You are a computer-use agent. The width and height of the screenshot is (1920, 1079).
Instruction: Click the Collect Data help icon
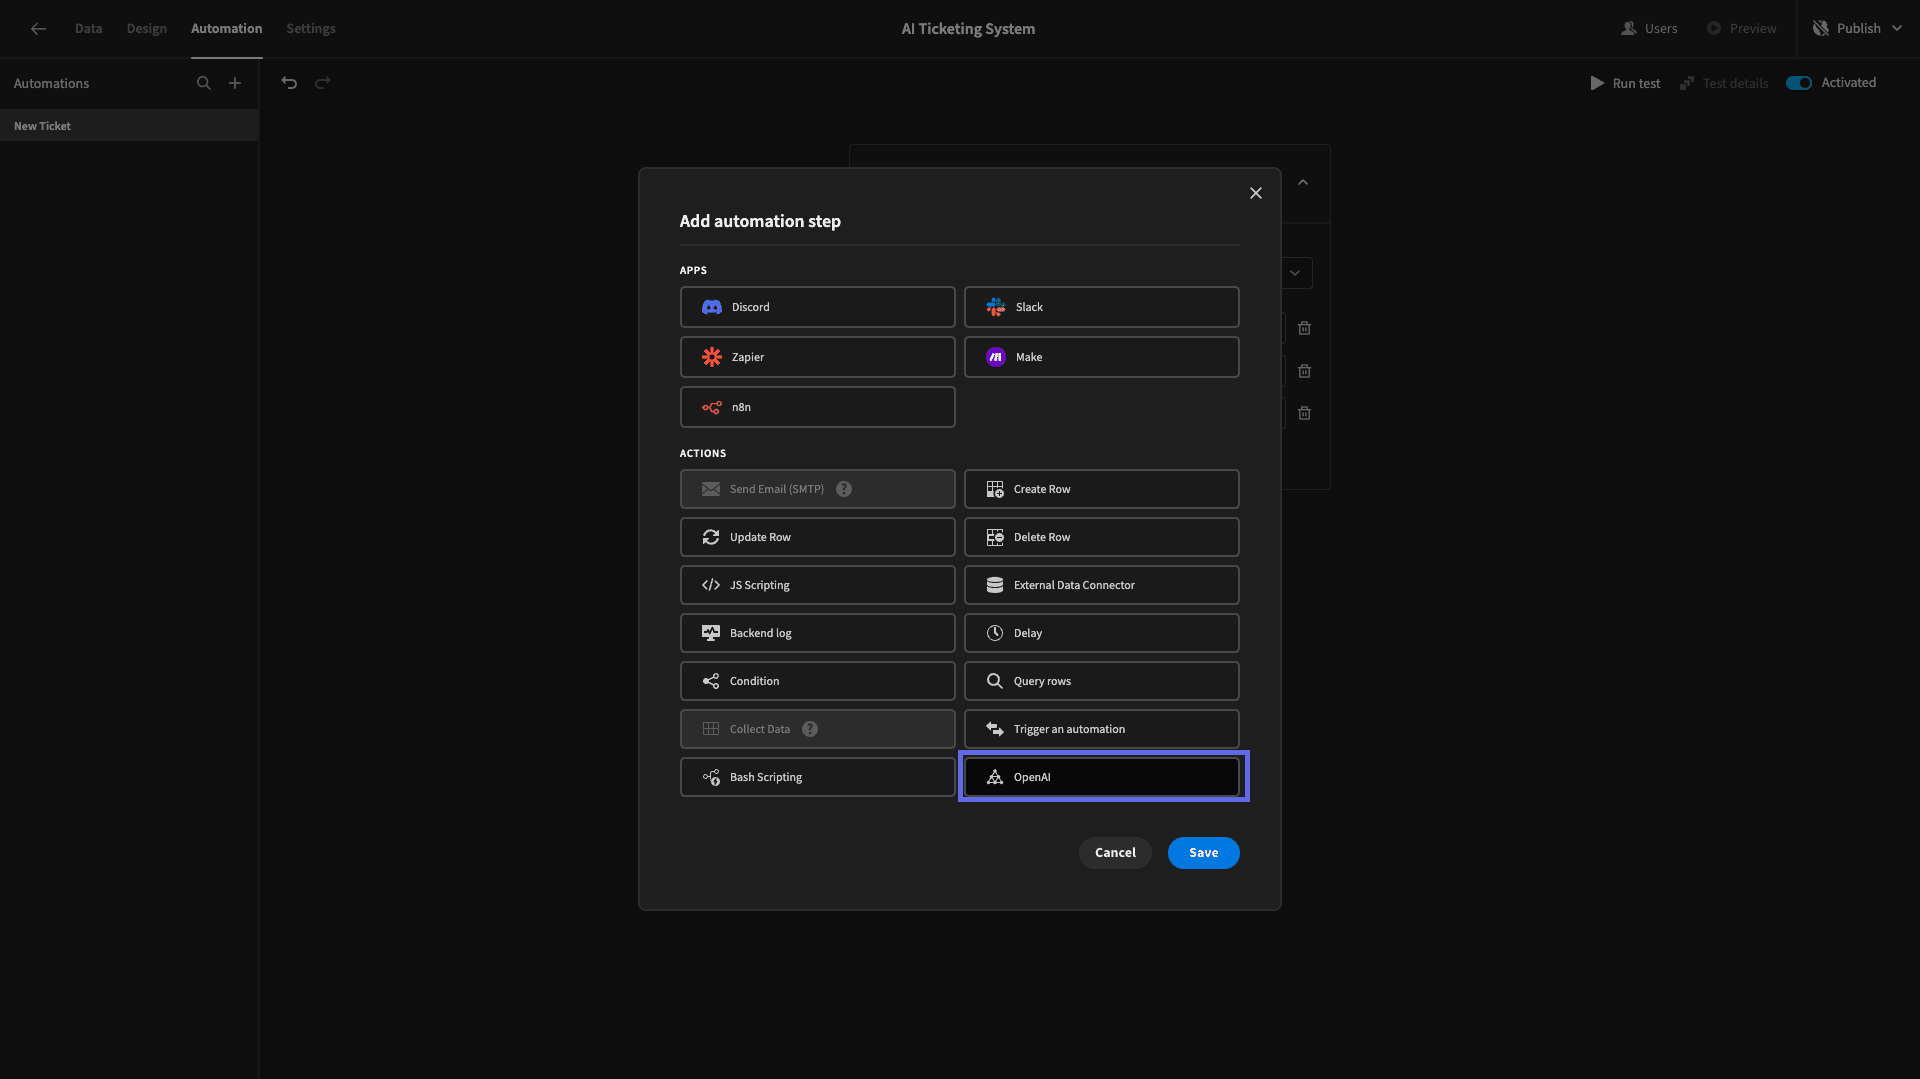[x=810, y=729]
